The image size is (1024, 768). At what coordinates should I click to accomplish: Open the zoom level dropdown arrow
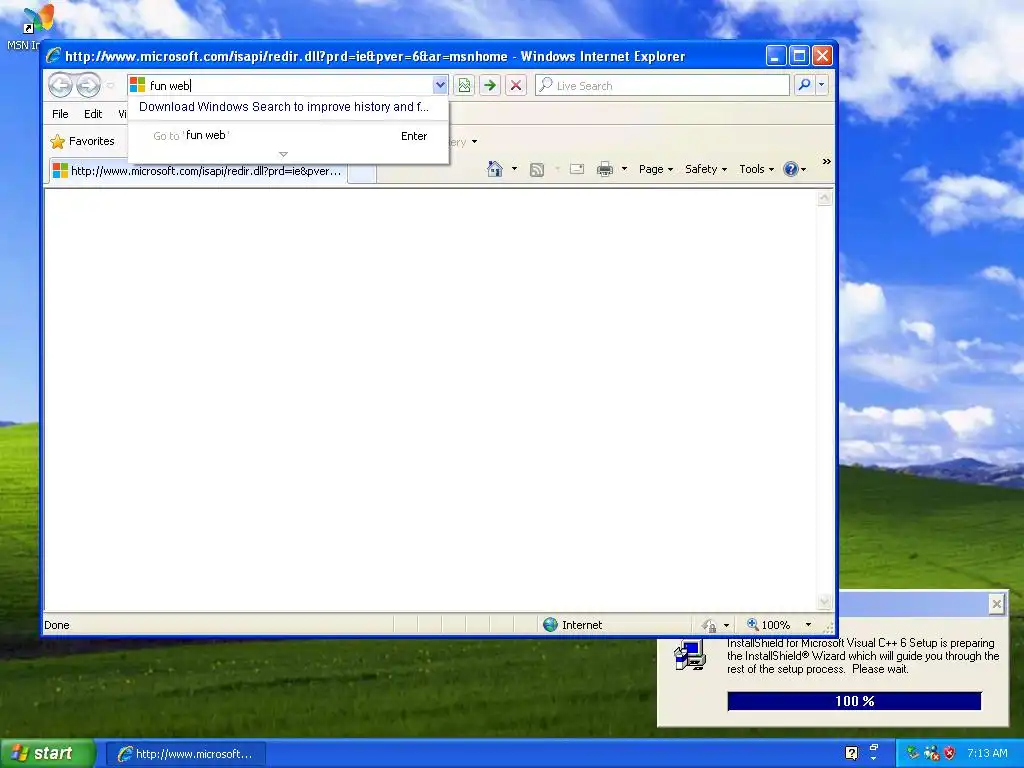tap(808, 625)
